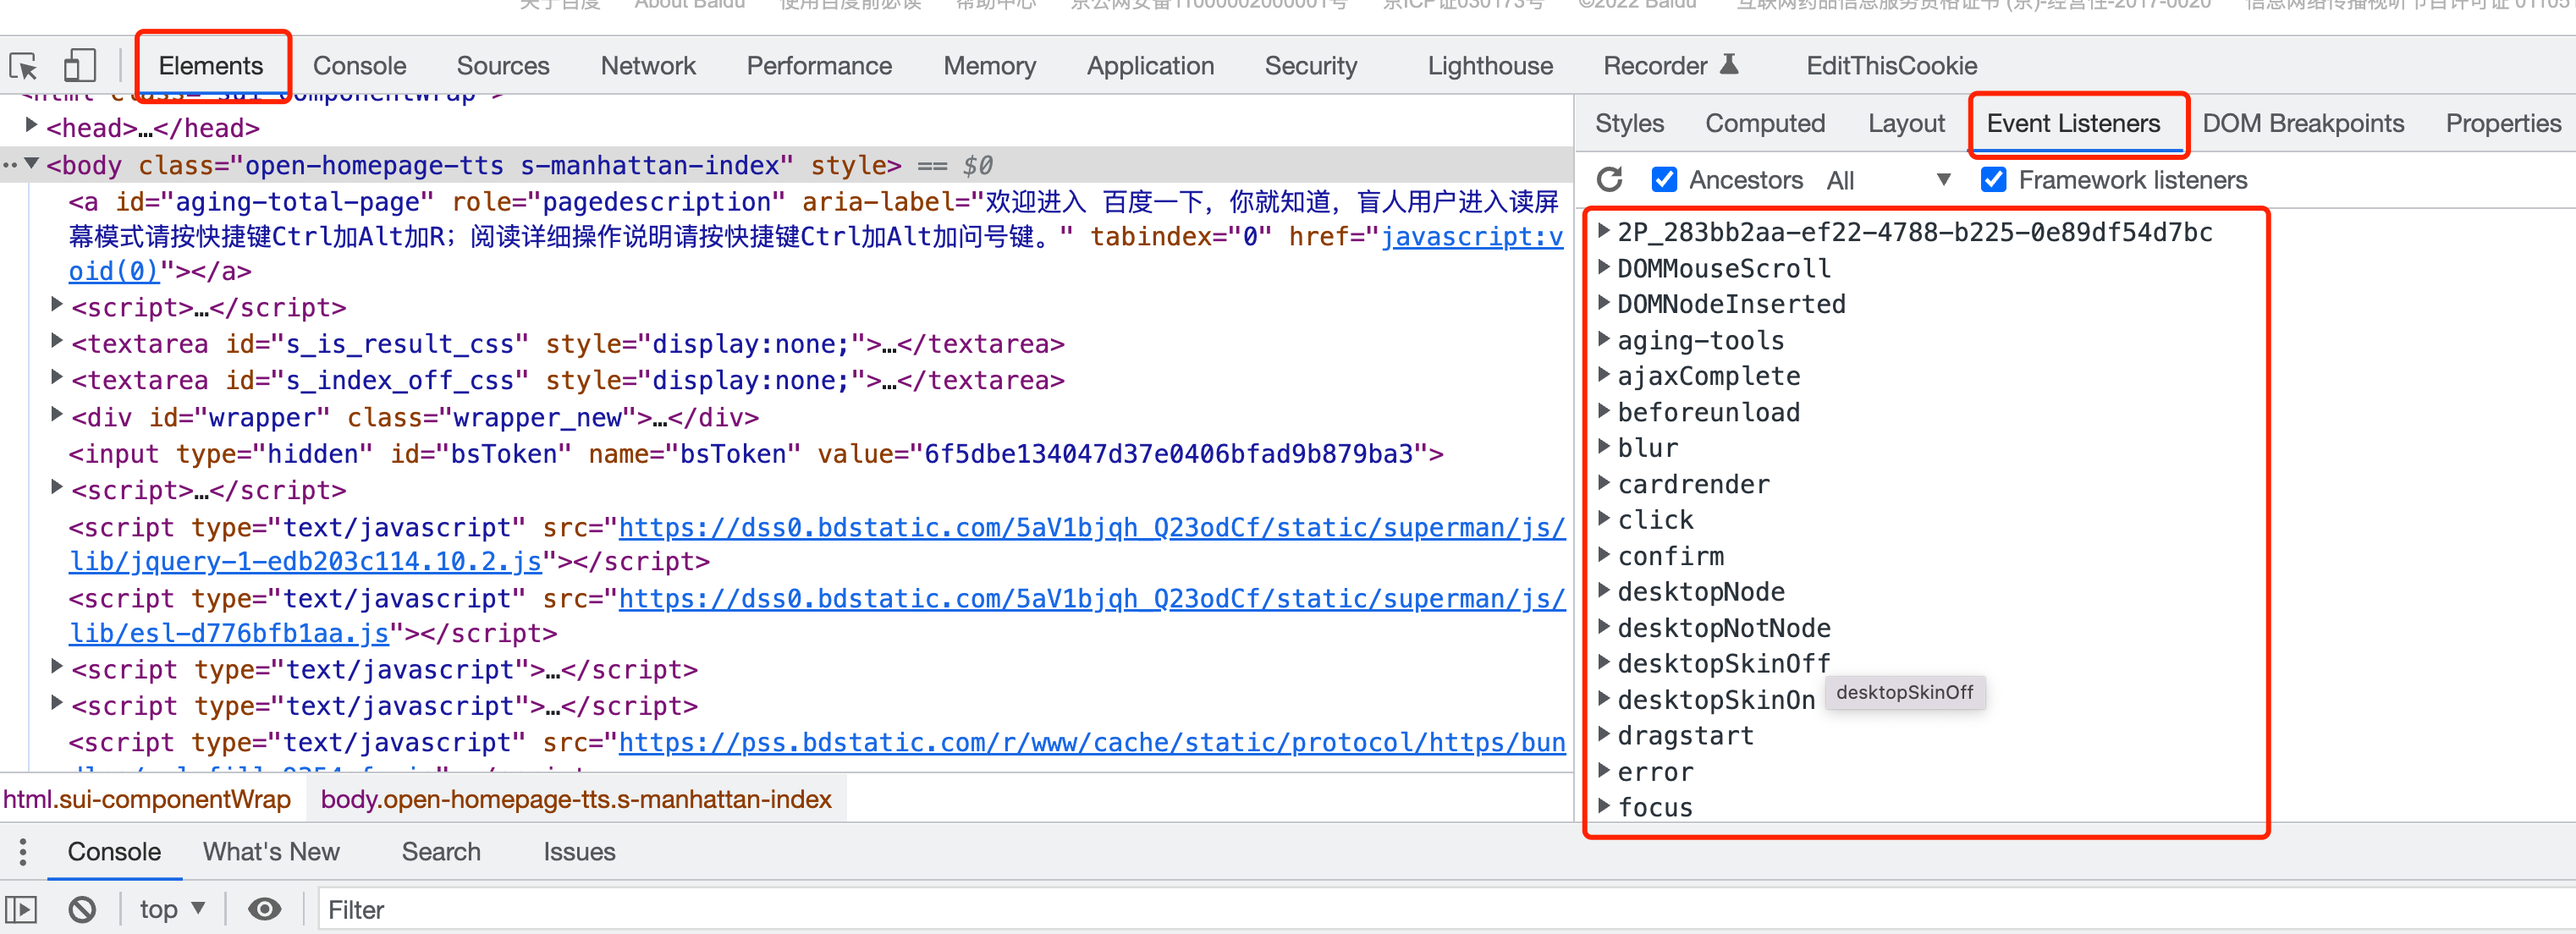Click the console sidebar toggle icon

[22, 909]
